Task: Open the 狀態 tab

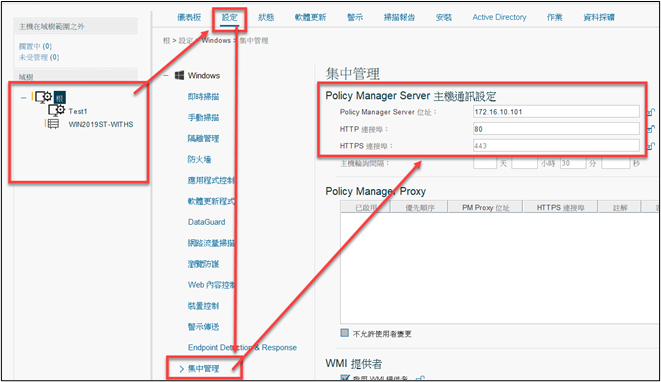Action: tap(266, 17)
